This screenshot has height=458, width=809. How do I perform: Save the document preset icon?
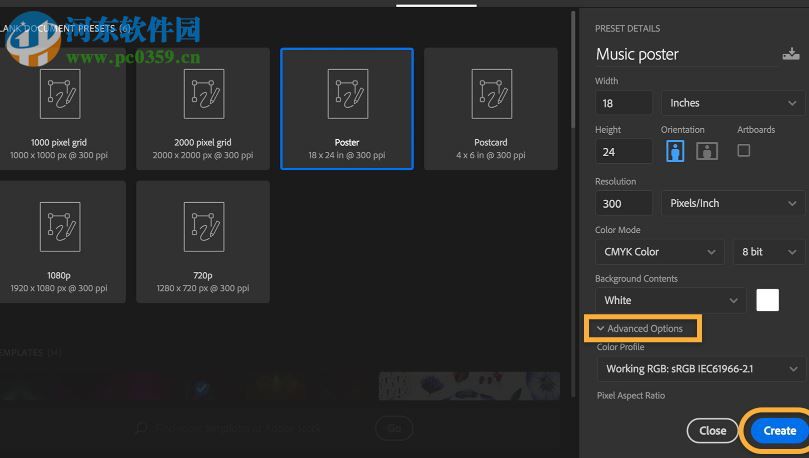[x=790, y=54]
